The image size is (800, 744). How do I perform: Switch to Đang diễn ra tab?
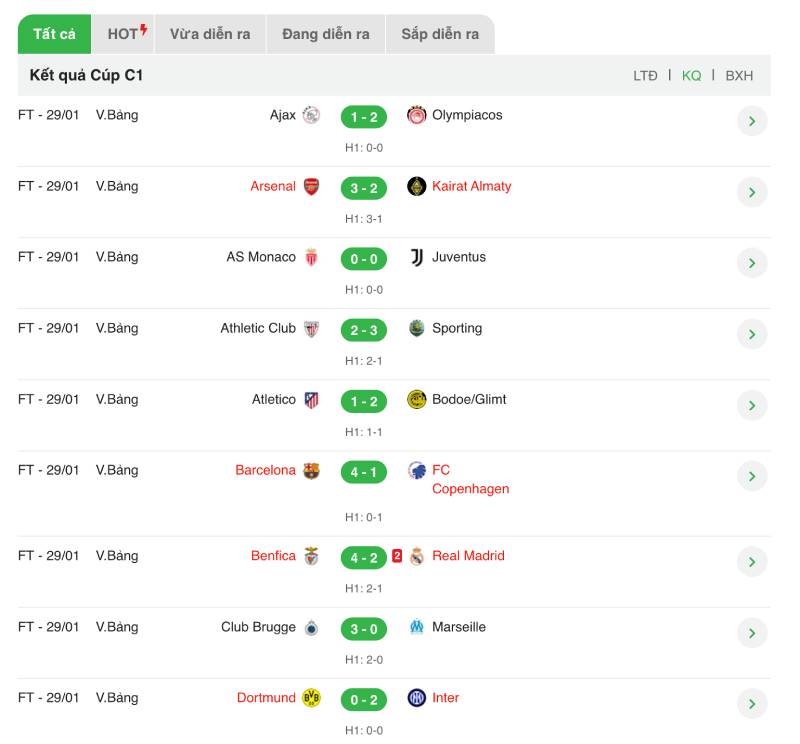[x=326, y=34]
